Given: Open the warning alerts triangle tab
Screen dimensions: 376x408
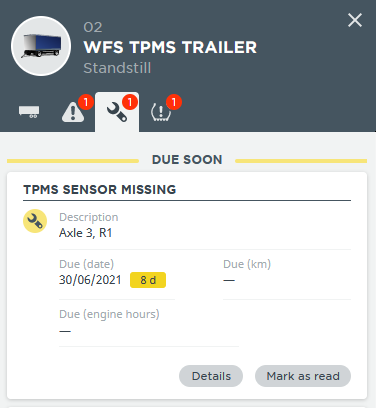Looking at the screenshot, I should click(72, 112).
